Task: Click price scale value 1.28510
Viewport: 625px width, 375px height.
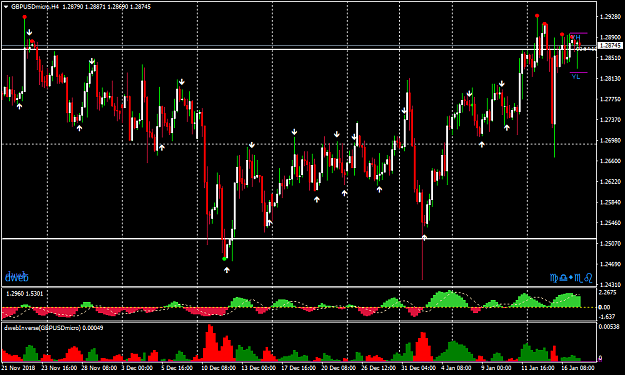Action: coord(610,58)
